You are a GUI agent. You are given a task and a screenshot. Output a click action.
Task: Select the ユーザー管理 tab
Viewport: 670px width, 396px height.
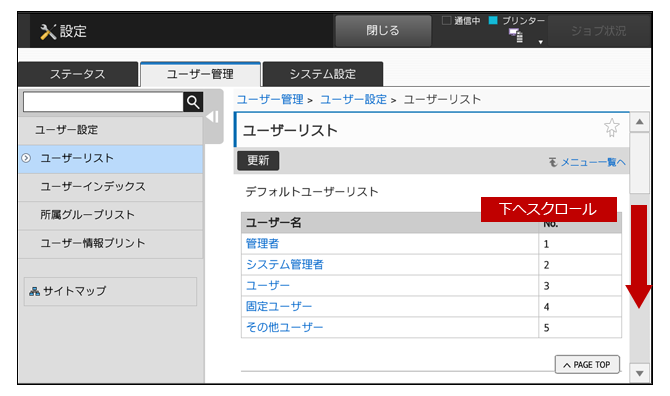[x=200, y=74]
